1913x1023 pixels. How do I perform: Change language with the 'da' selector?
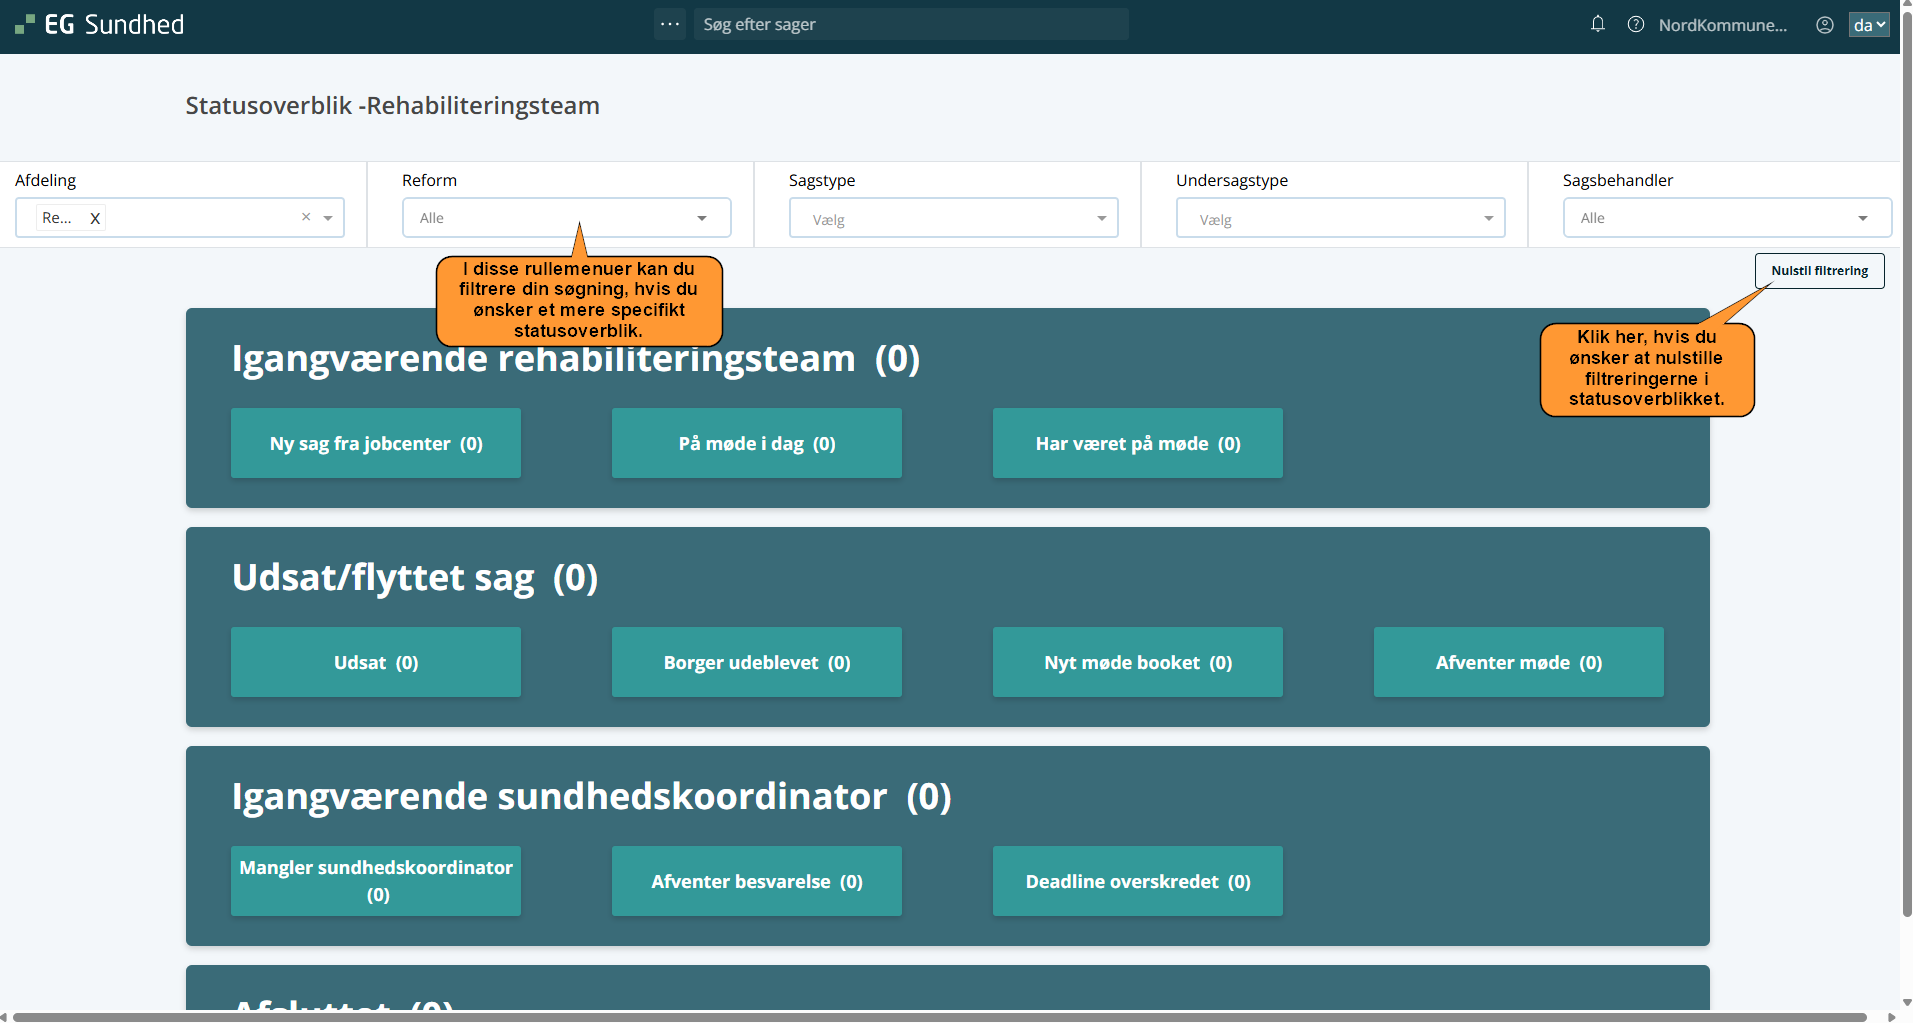click(x=1868, y=25)
